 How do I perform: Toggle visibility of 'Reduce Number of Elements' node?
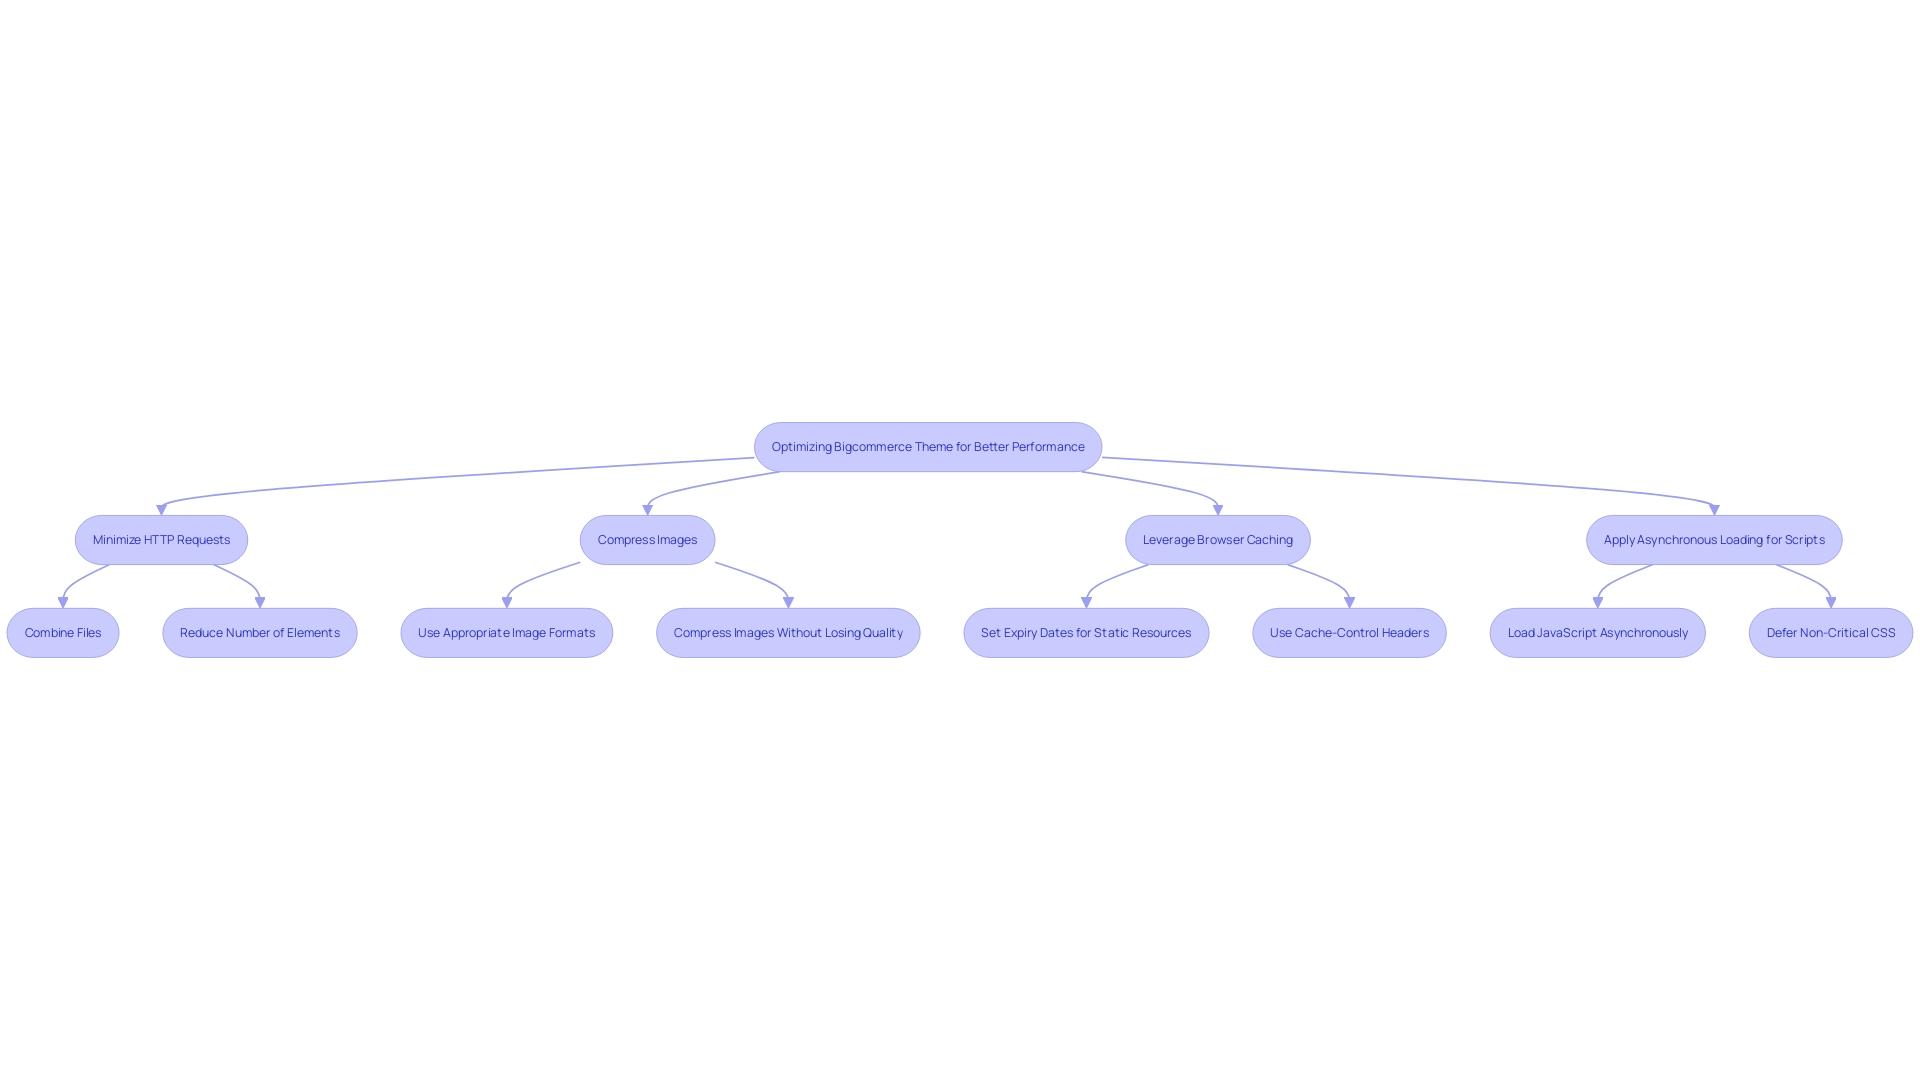tap(260, 632)
